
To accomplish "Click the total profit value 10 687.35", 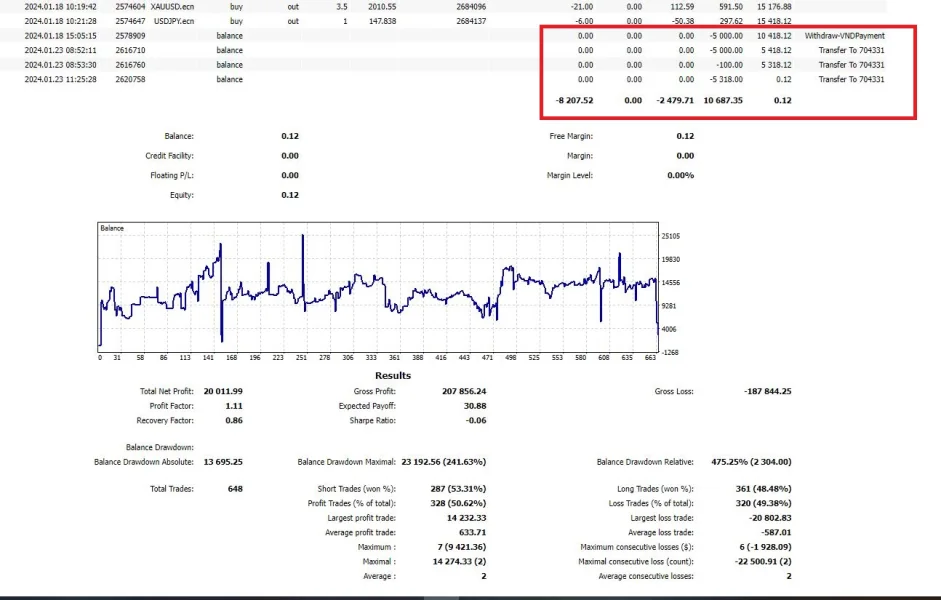I will pos(722,100).
